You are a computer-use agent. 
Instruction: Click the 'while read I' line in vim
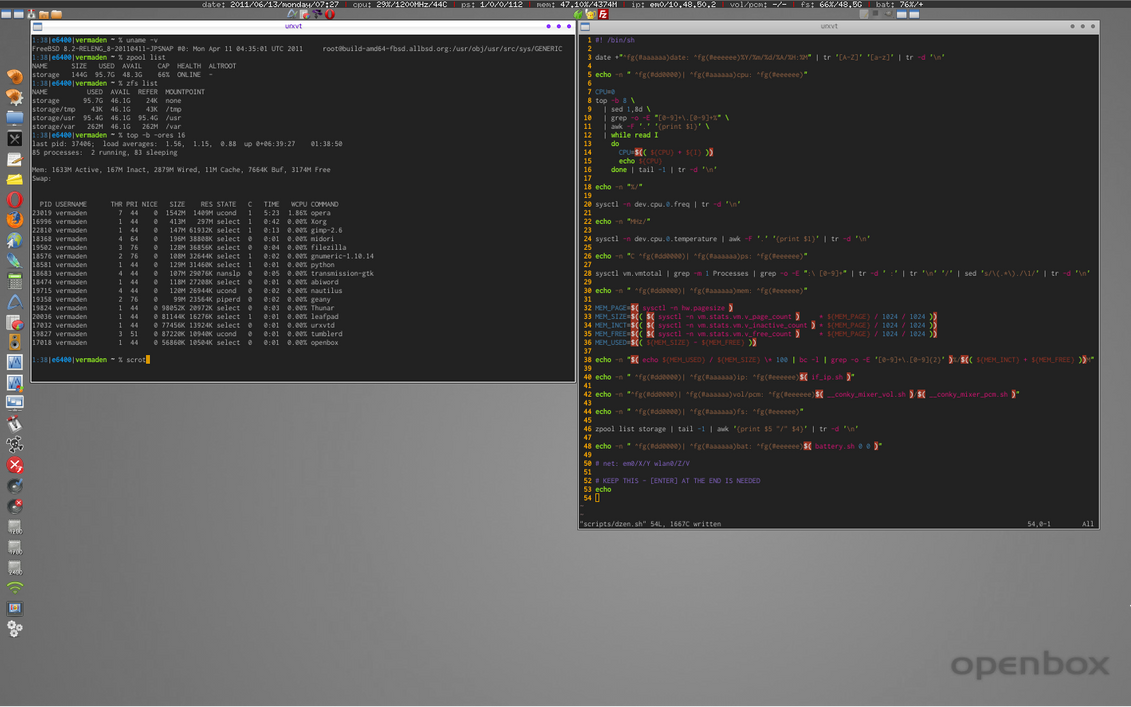pos(631,135)
